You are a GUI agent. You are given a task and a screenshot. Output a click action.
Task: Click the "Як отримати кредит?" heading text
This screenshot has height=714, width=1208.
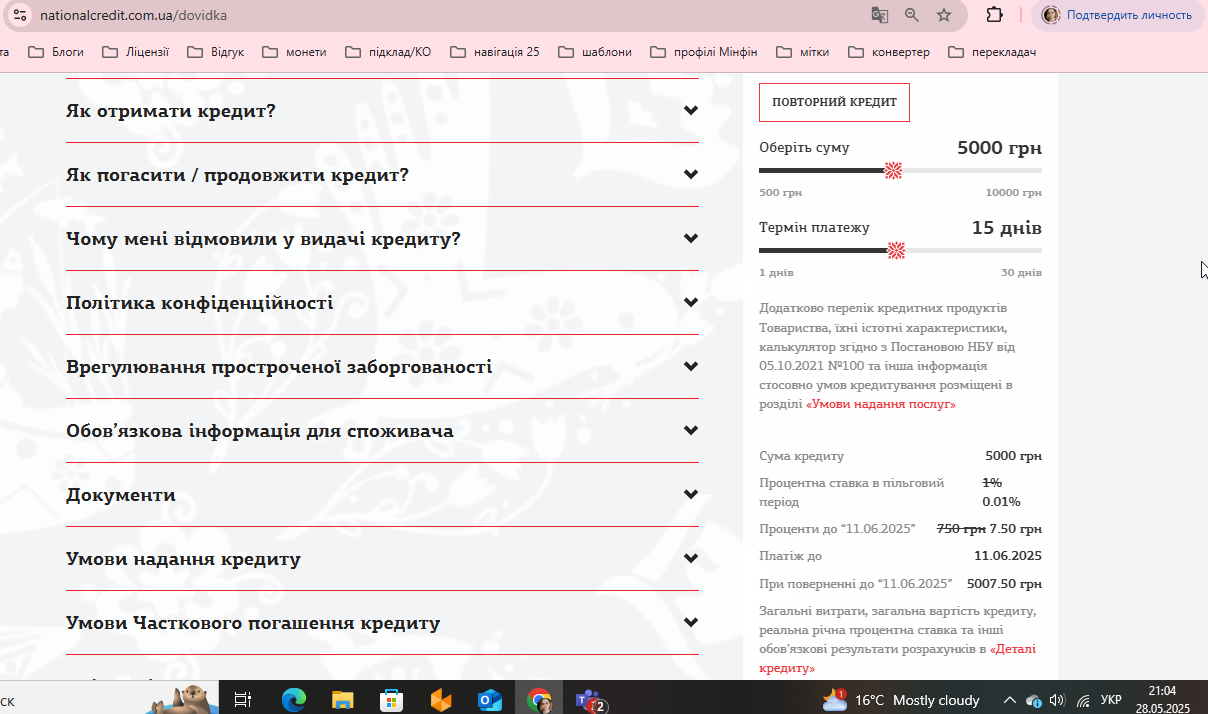pyautogui.click(x=171, y=111)
